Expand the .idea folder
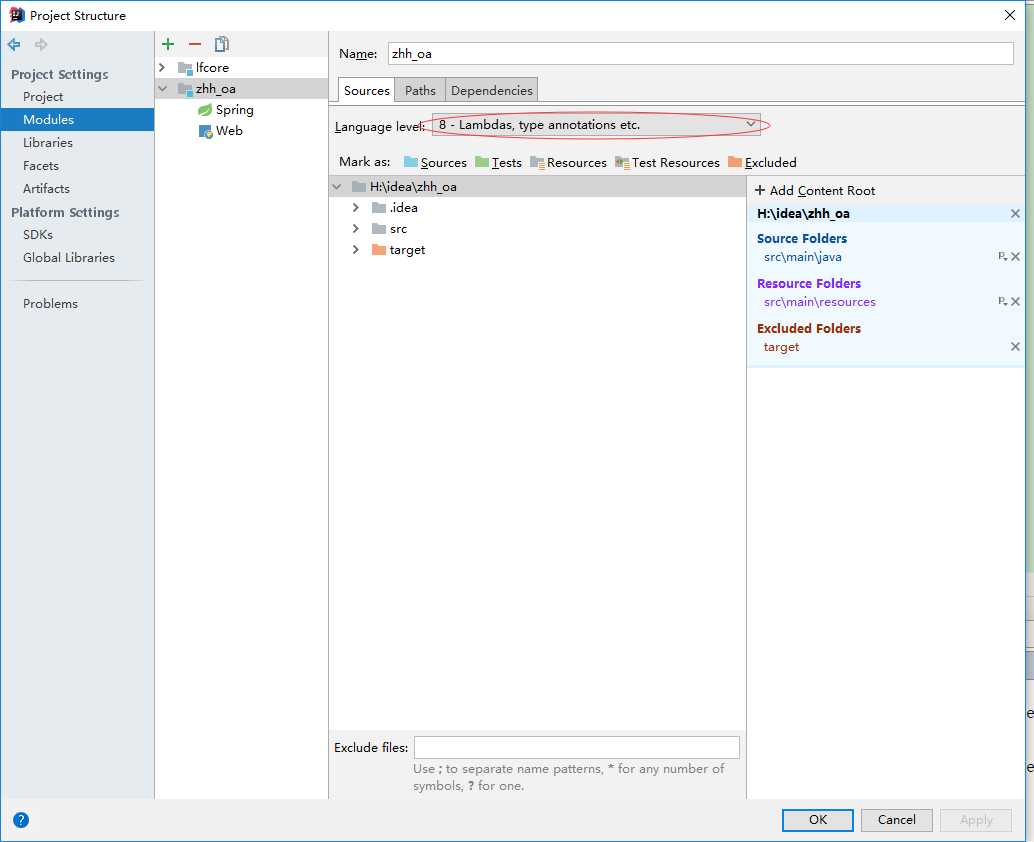The height and width of the screenshot is (842, 1034). 356,208
